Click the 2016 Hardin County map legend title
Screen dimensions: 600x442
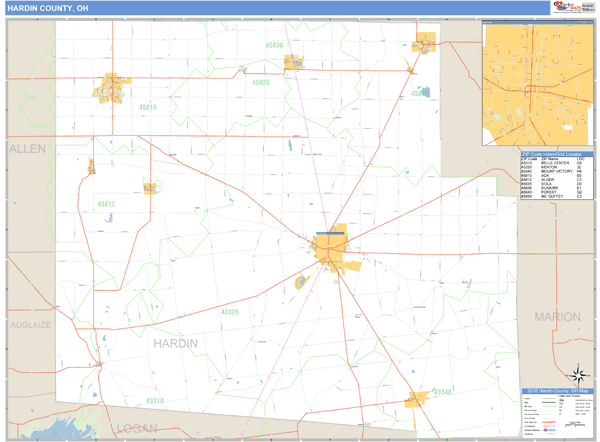click(557, 390)
